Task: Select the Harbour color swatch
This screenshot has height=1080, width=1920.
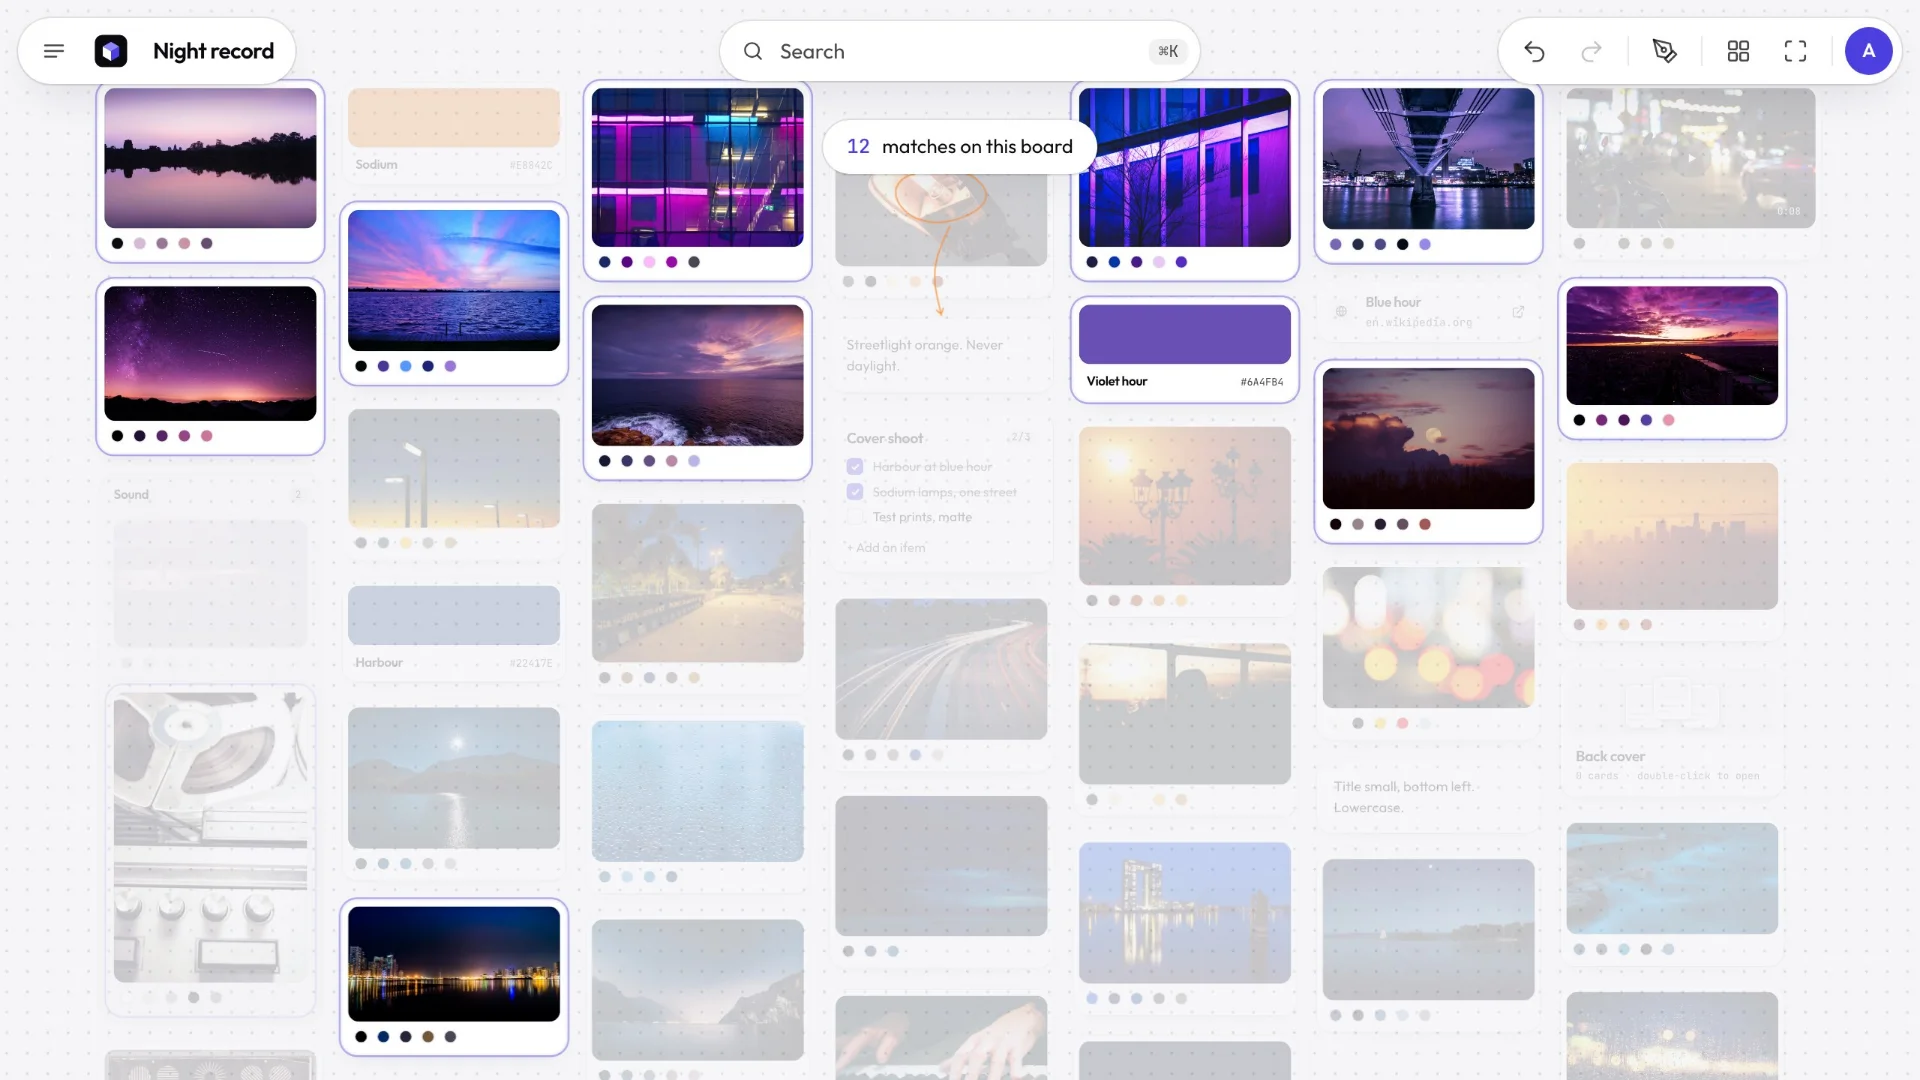Action: pyautogui.click(x=454, y=615)
